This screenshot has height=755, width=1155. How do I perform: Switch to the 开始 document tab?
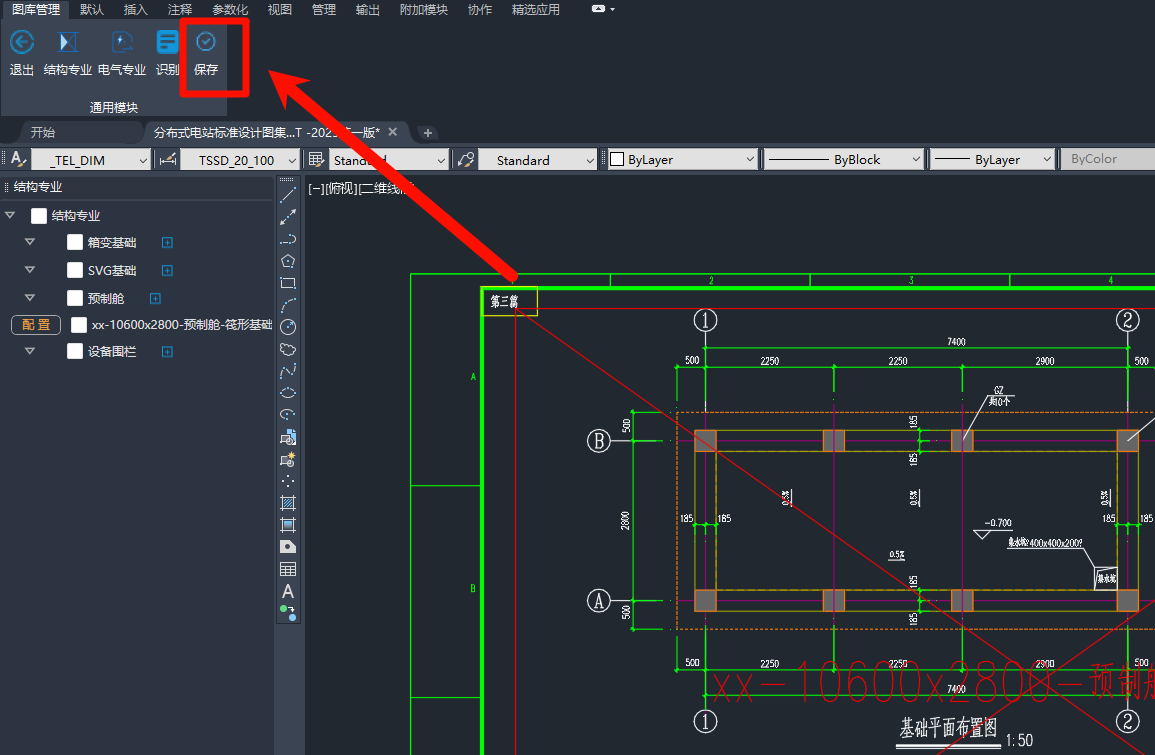click(x=43, y=133)
